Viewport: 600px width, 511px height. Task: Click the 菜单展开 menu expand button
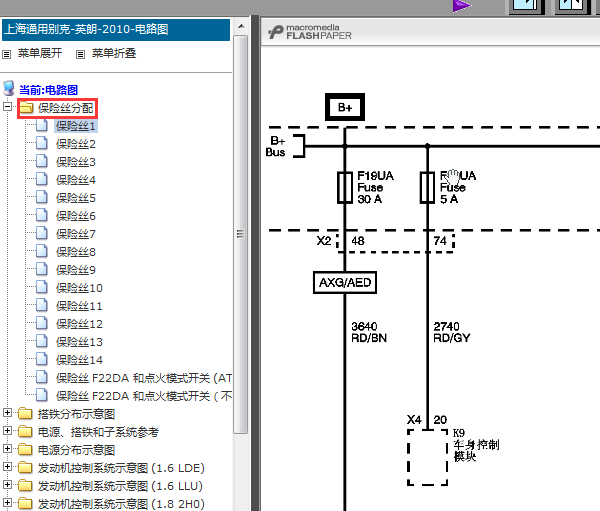tap(40, 53)
